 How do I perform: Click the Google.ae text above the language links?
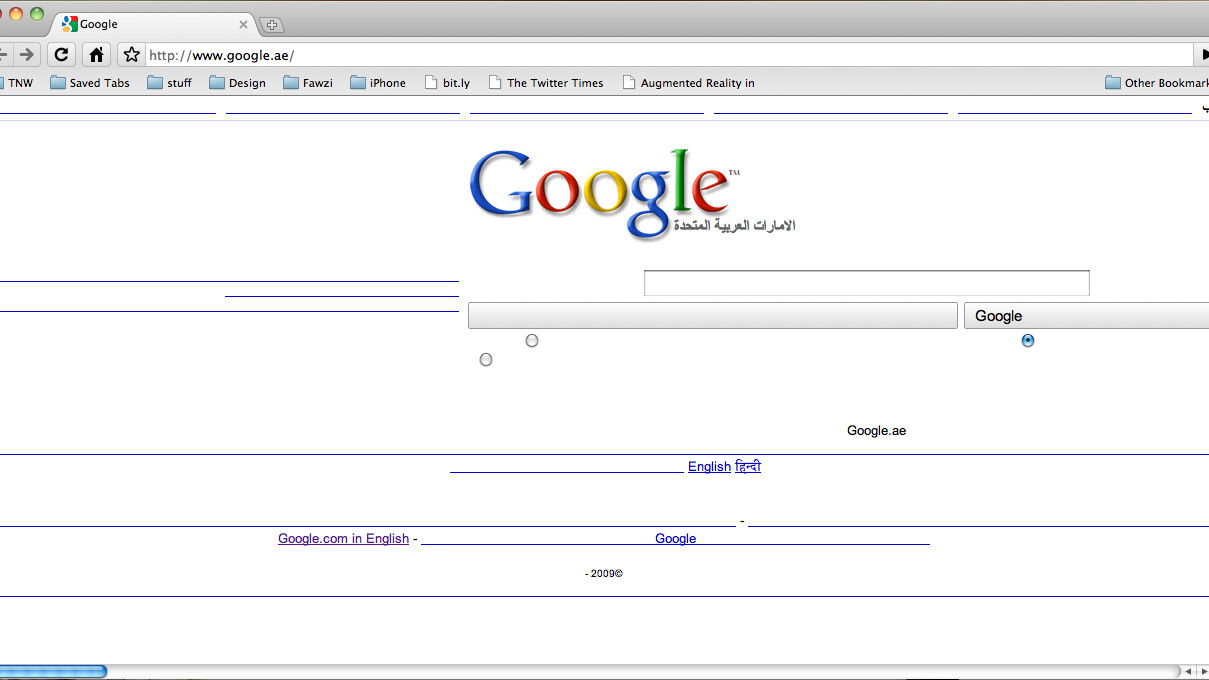[x=876, y=431]
